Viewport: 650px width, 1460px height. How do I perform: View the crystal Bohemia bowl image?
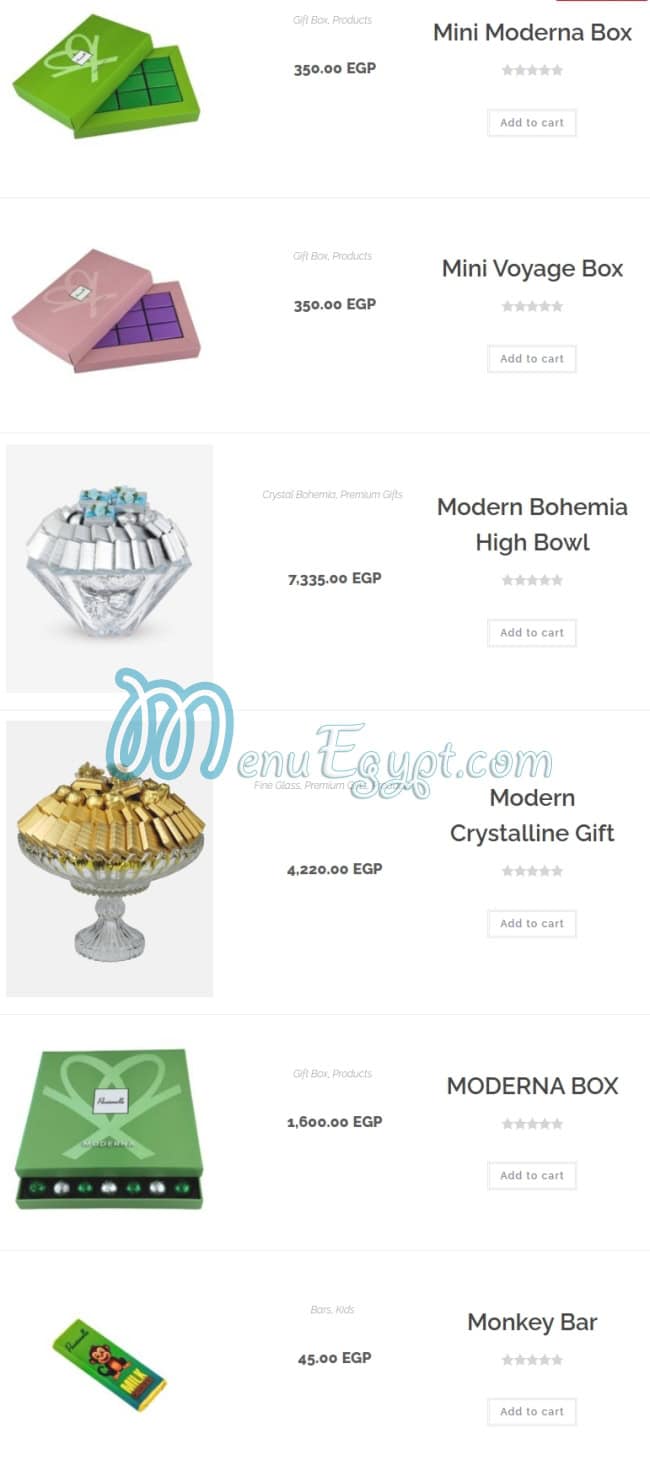pyautogui.click(x=109, y=568)
